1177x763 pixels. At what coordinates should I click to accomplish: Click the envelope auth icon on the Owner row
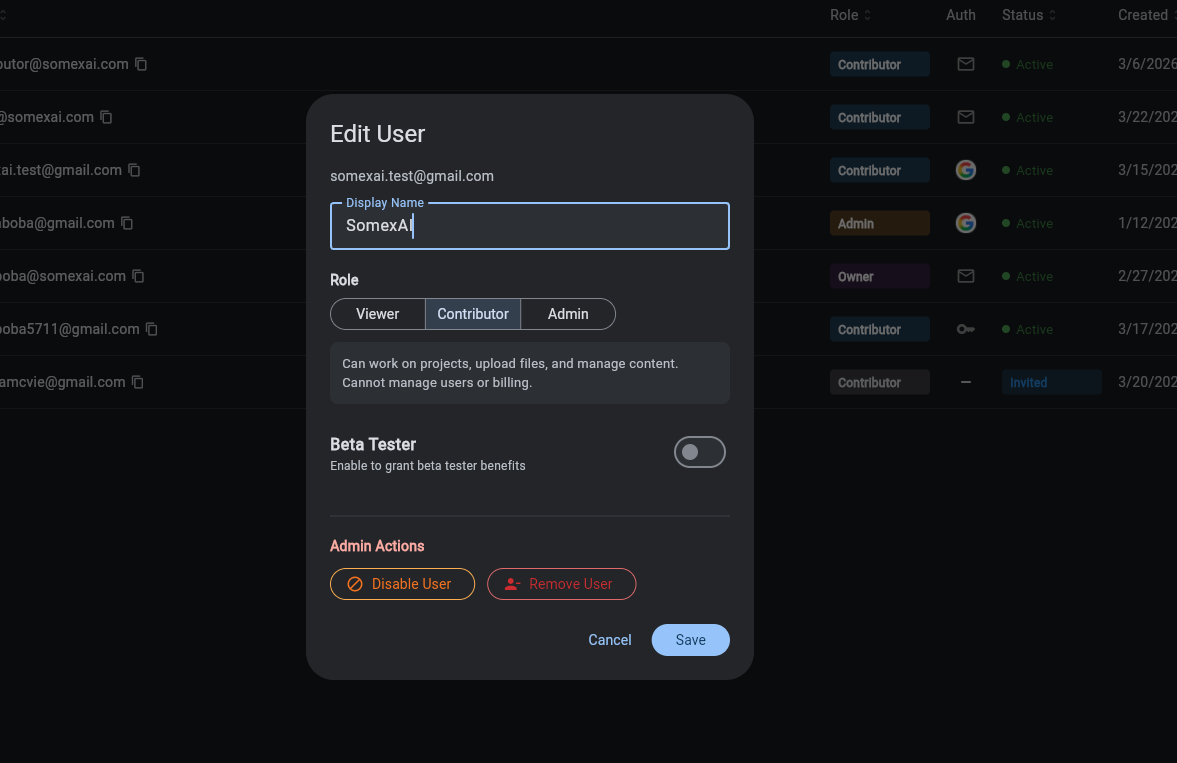pos(965,276)
